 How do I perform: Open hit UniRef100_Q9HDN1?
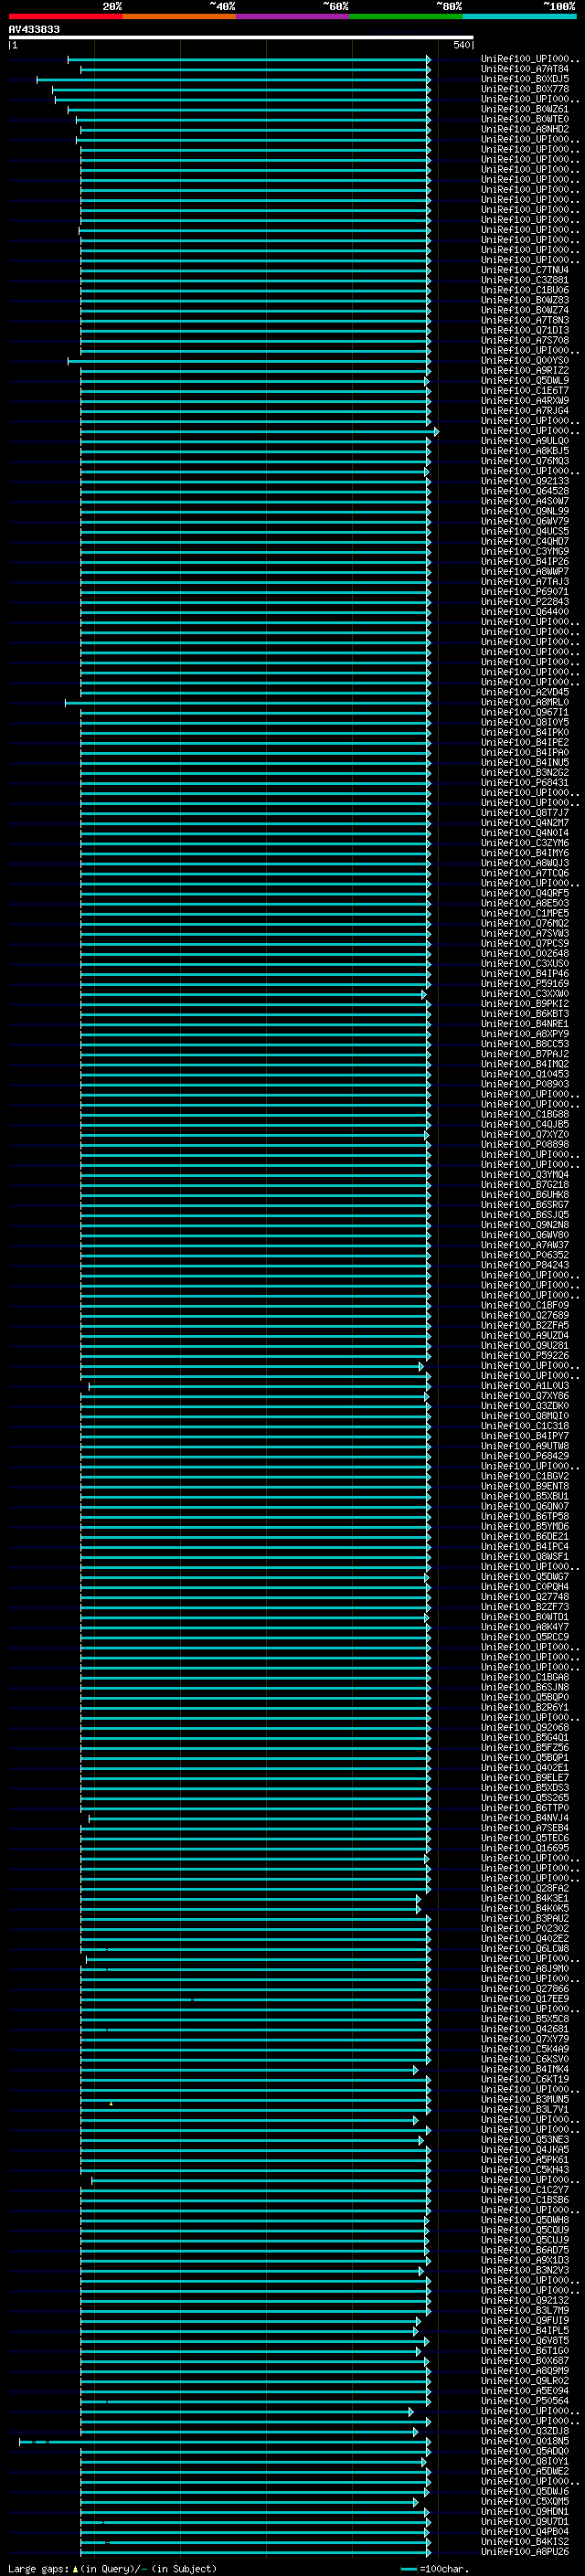pos(524,2511)
